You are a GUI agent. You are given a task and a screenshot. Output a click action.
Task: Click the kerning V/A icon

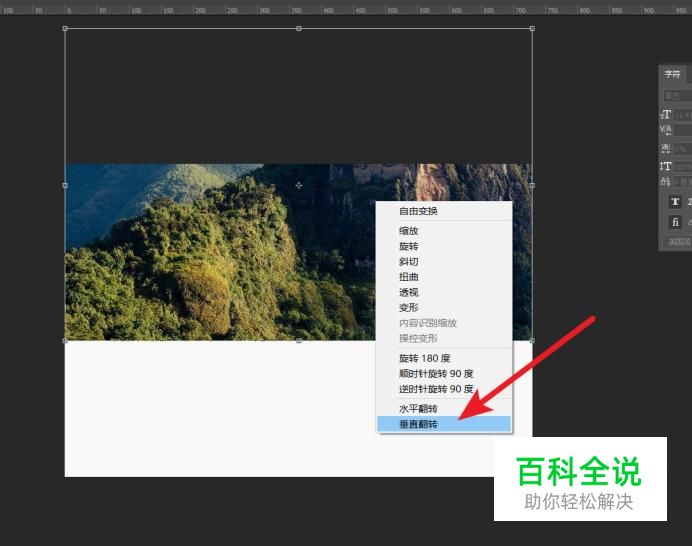click(x=666, y=130)
